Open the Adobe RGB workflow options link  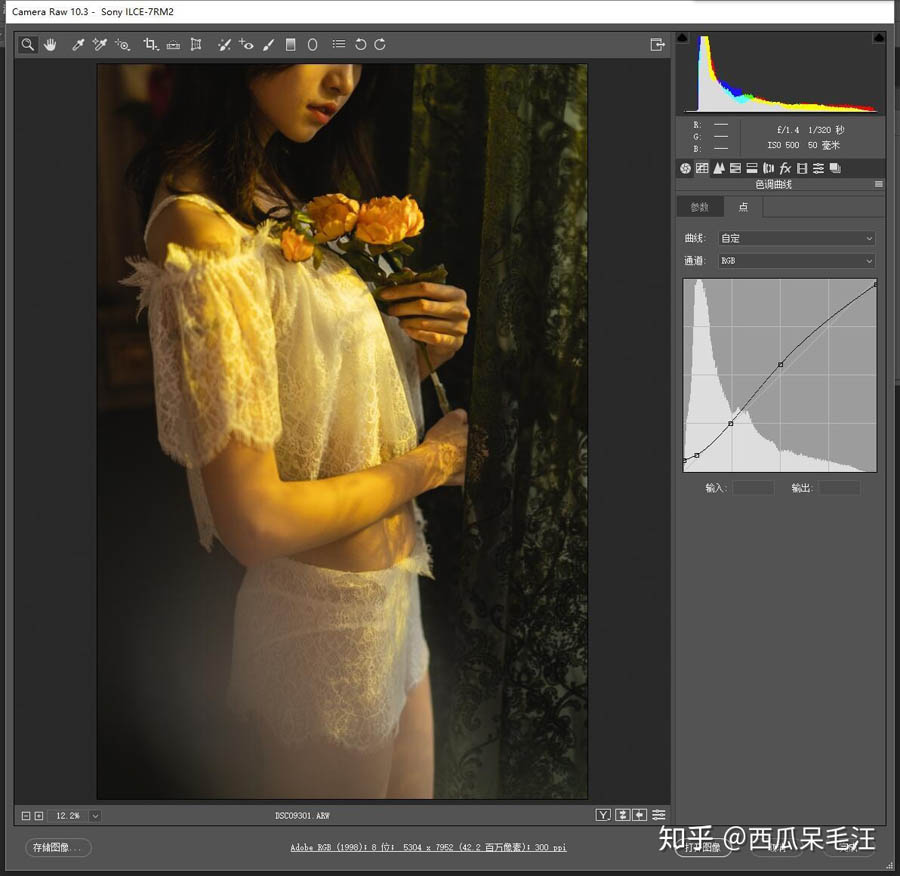pos(428,847)
